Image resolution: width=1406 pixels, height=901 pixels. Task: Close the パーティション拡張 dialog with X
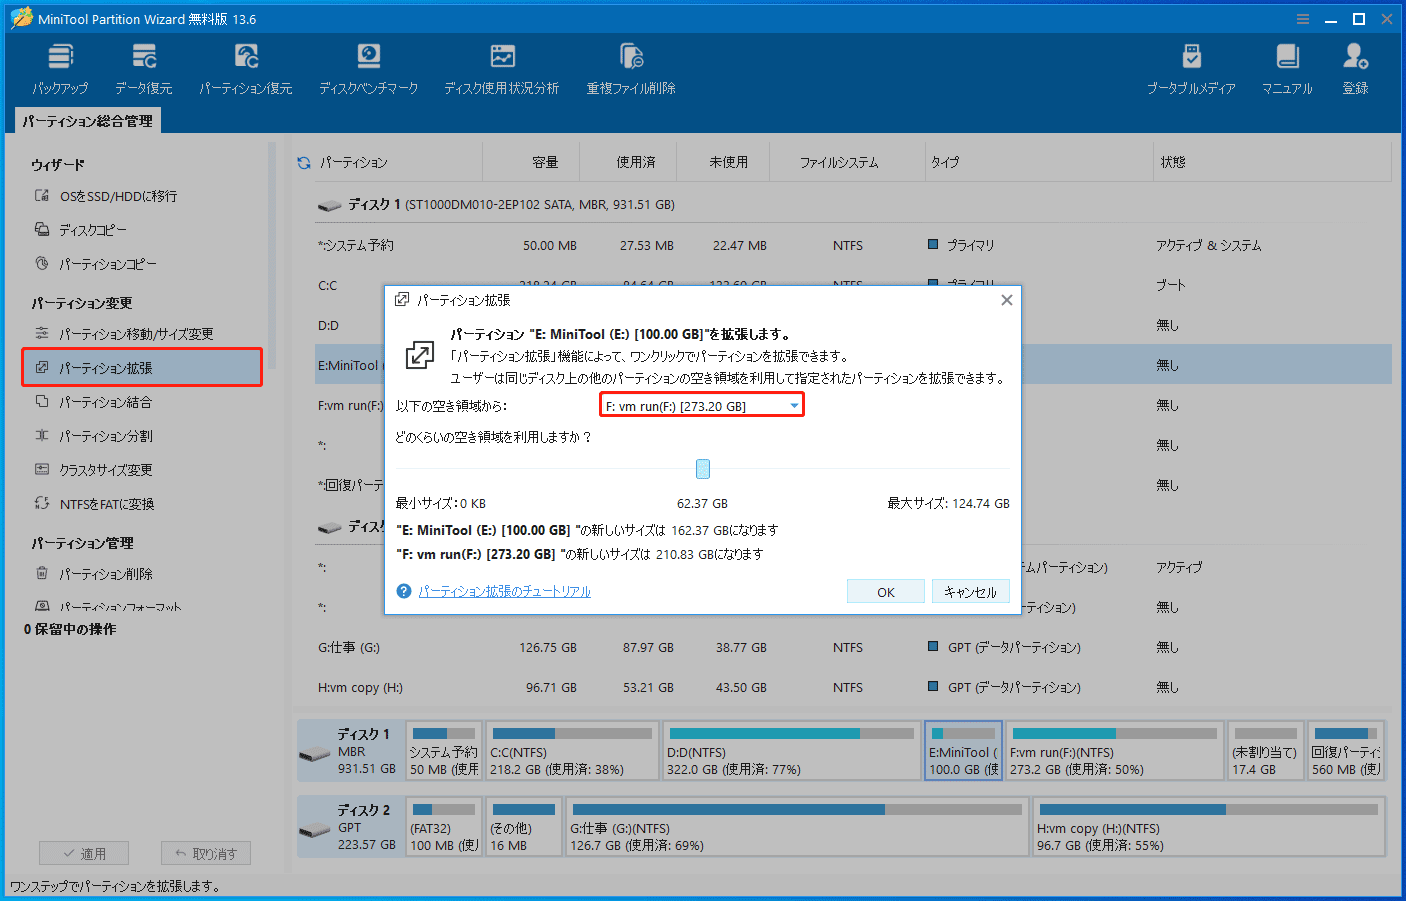pyautogui.click(x=1007, y=300)
